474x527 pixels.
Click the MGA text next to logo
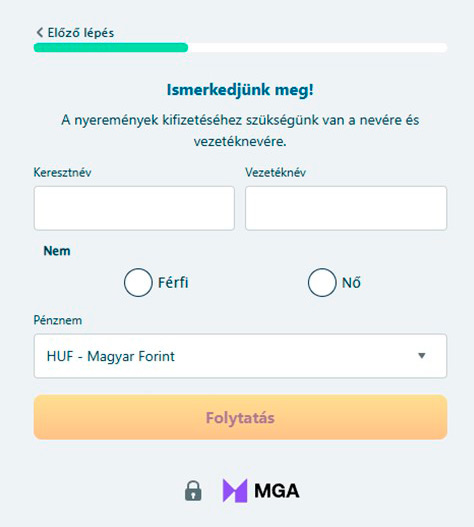point(277,491)
